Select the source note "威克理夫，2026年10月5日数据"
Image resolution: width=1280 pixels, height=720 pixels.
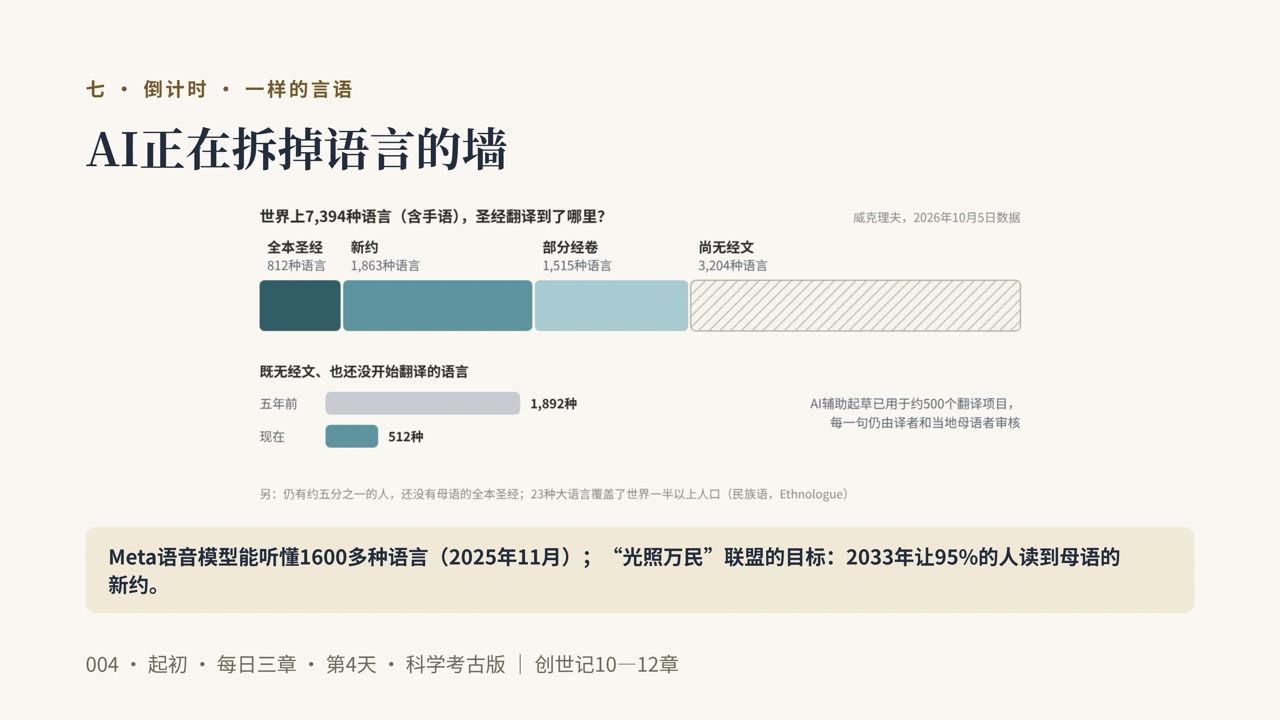click(x=936, y=217)
